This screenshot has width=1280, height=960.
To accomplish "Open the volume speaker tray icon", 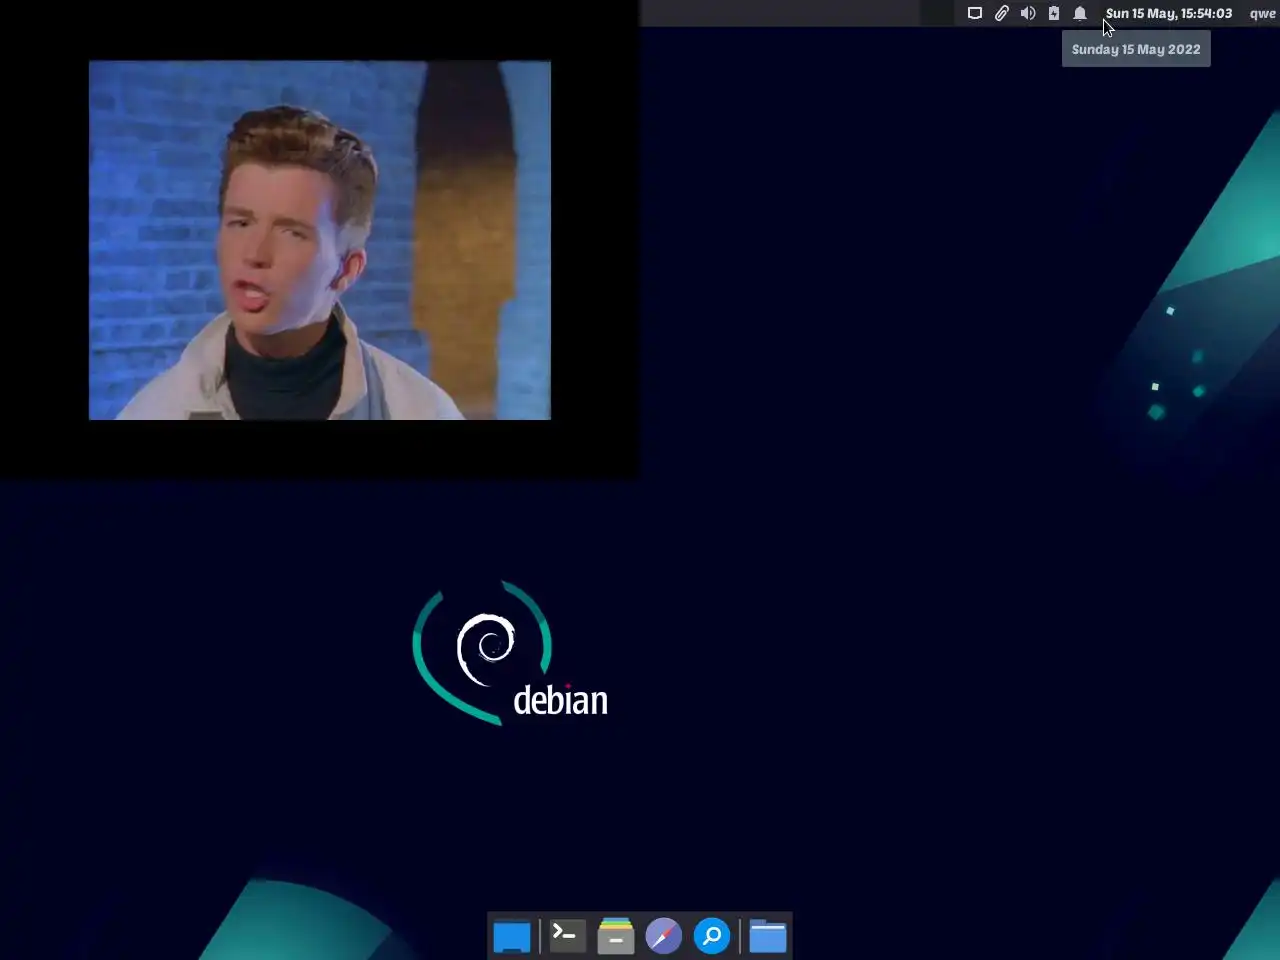I will pos(1027,13).
